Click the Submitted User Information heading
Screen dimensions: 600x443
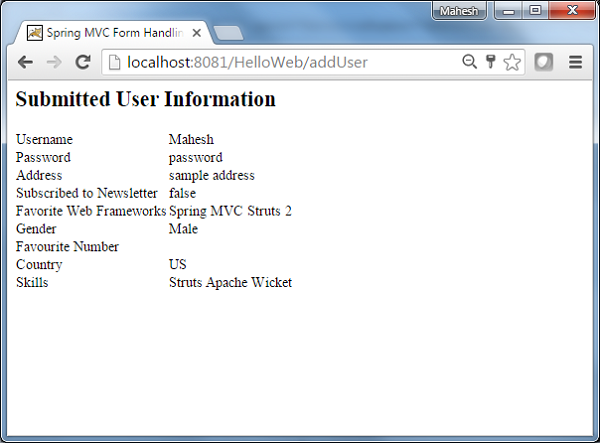click(x=146, y=99)
